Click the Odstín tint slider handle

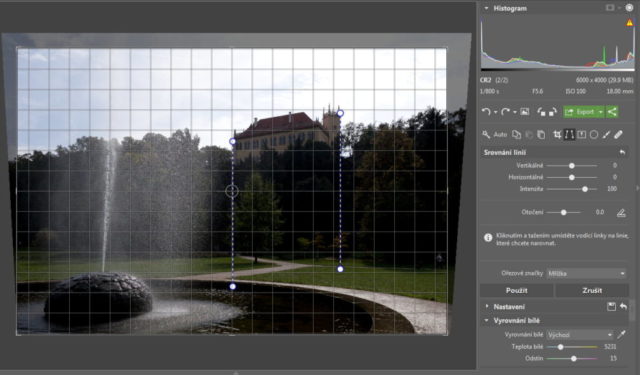coord(574,358)
